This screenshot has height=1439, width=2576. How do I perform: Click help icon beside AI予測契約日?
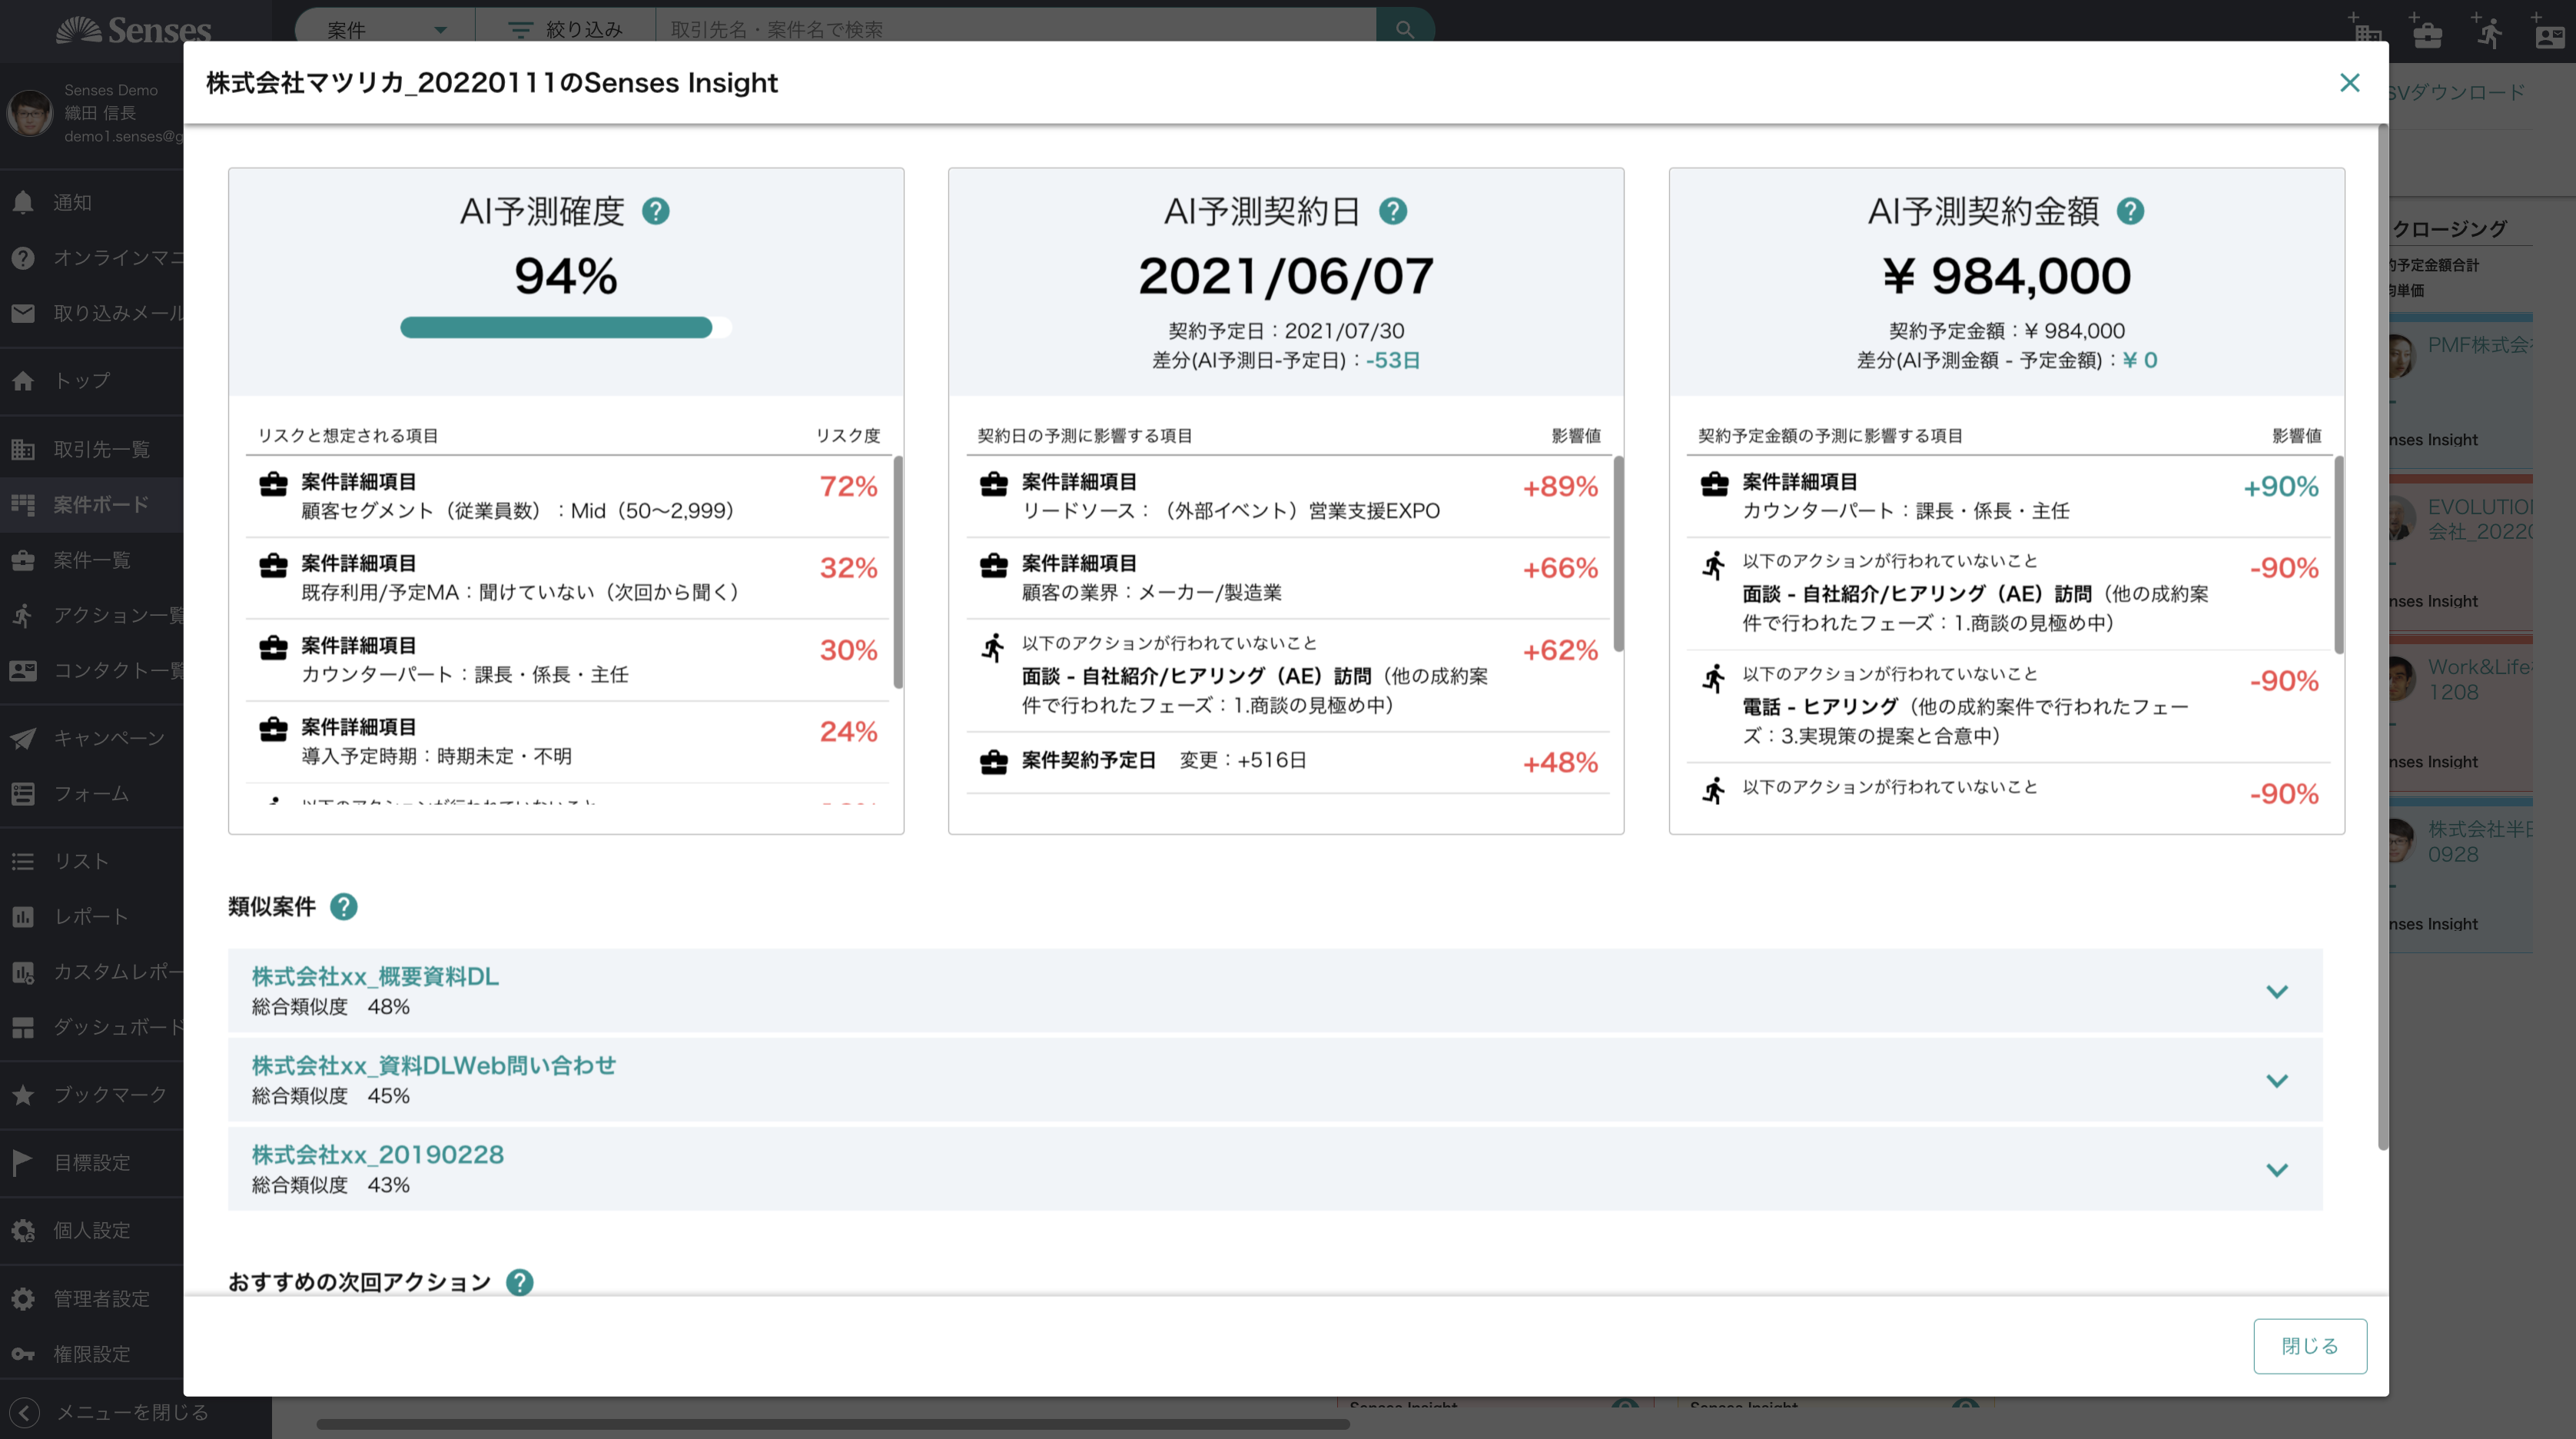1393,211
